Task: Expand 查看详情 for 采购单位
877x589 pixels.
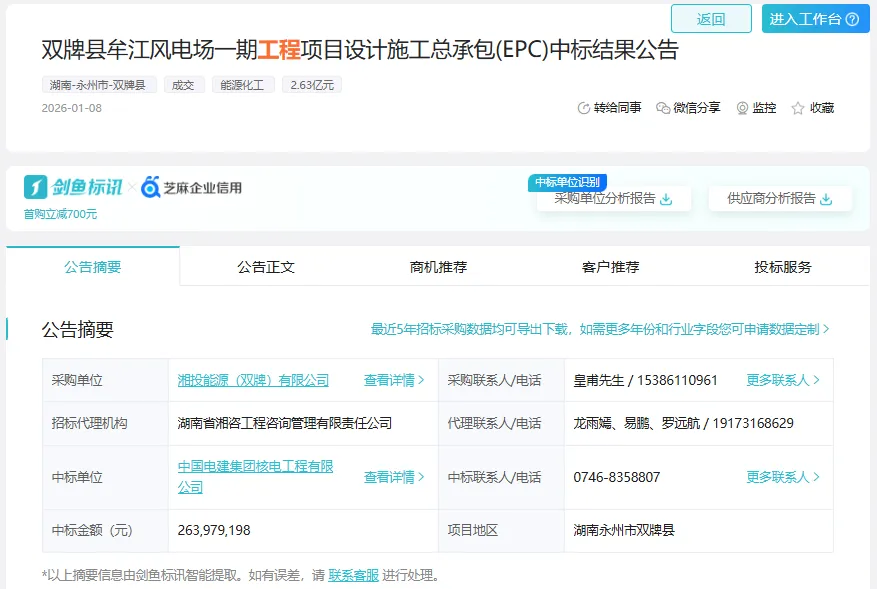Action: click(394, 380)
